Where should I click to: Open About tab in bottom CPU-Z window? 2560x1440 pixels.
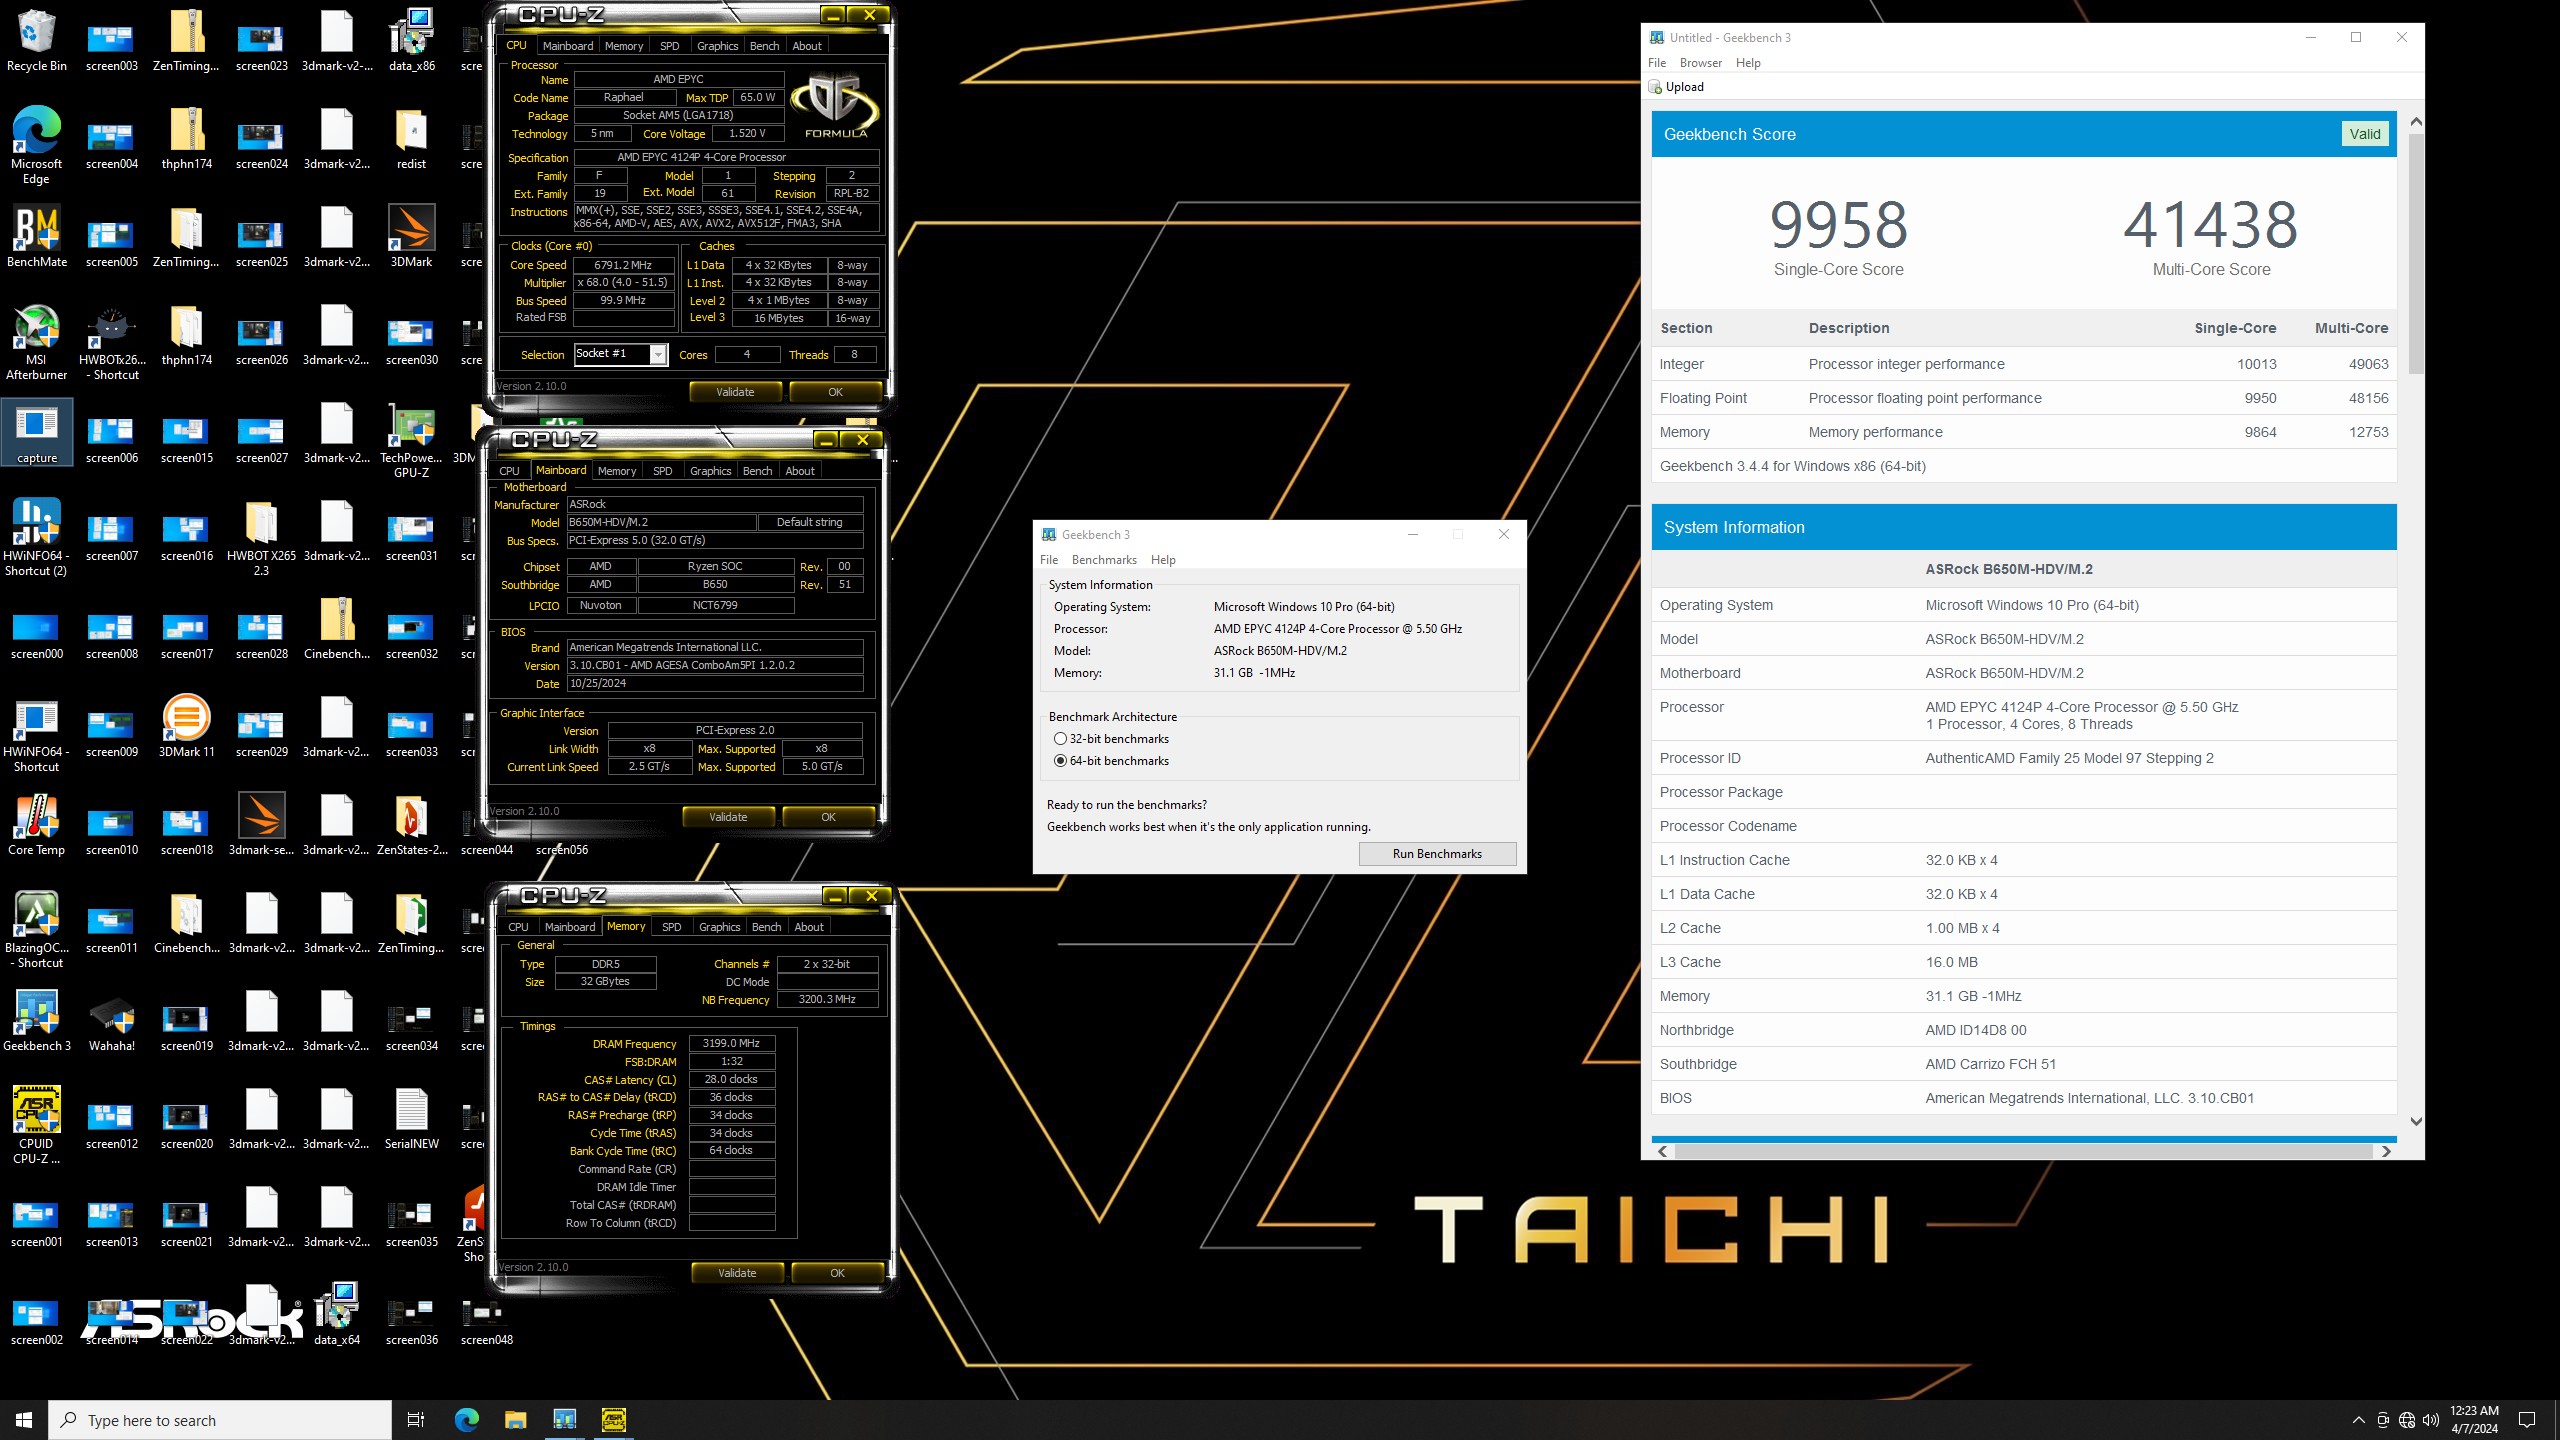pyautogui.click(x=809, y=927)
